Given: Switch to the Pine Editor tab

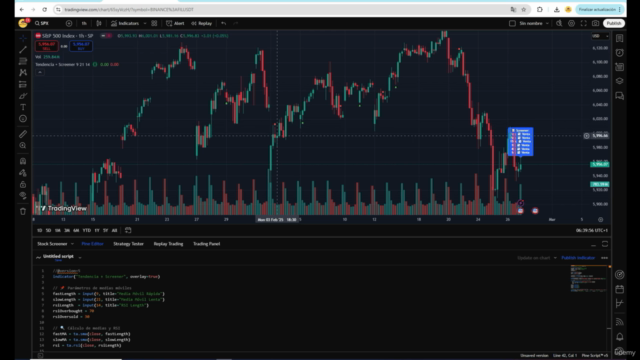Looking at the screenshot, I should pyautogui.click(x=92, y=244).
